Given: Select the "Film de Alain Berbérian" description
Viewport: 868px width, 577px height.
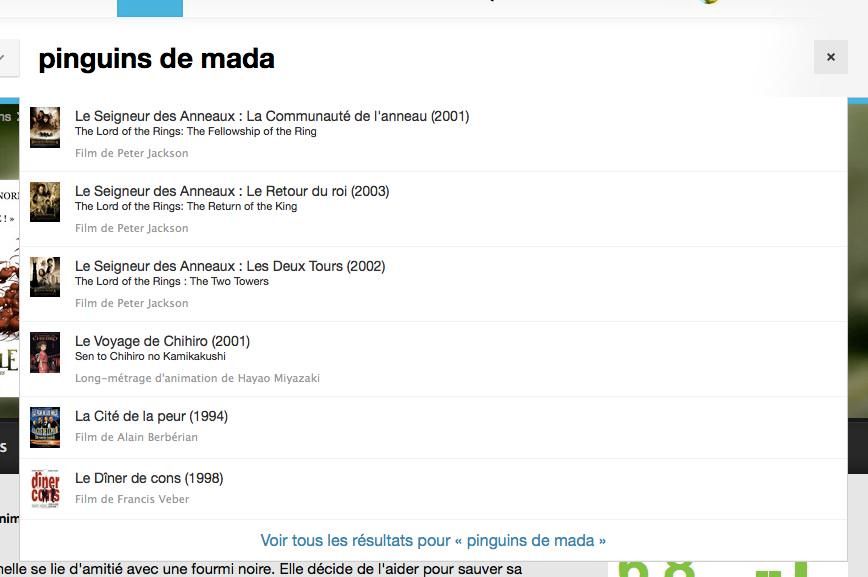Looking at the screenshot, I should pyautogui.click(x=136, y=437).
